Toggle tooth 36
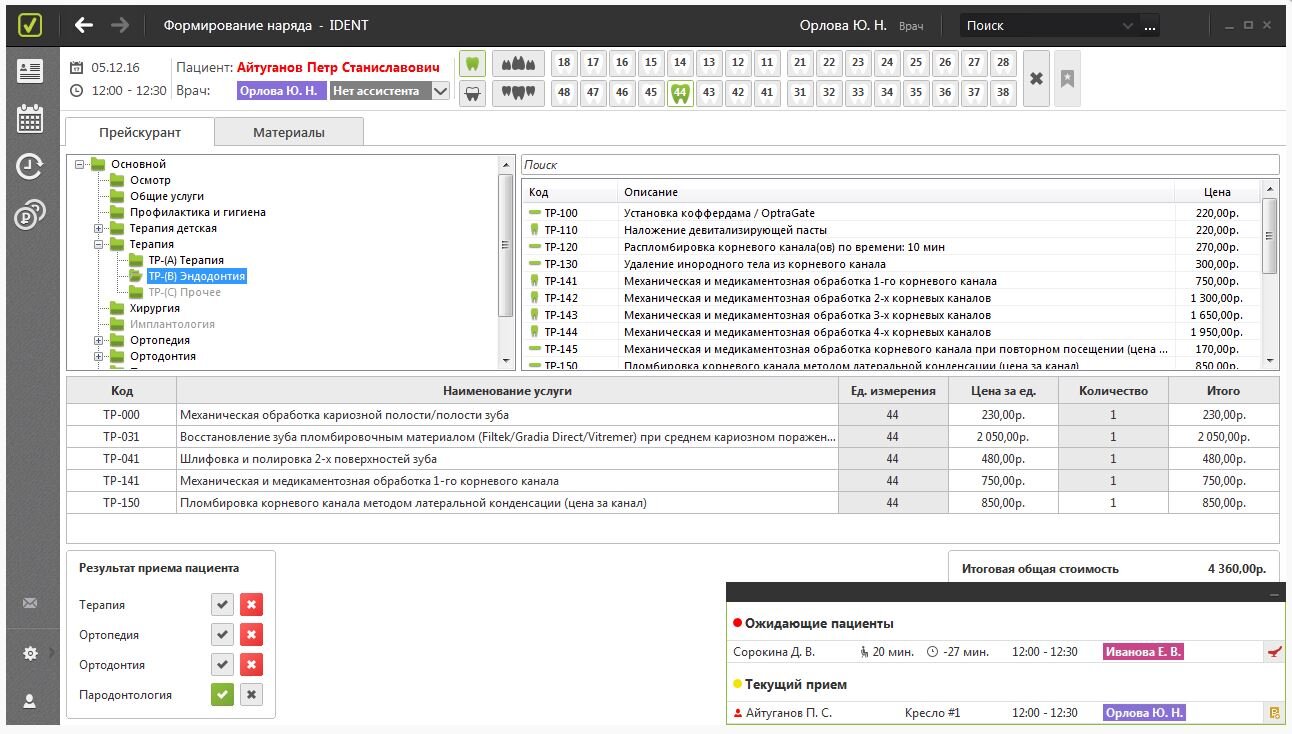 coord(944,93)
